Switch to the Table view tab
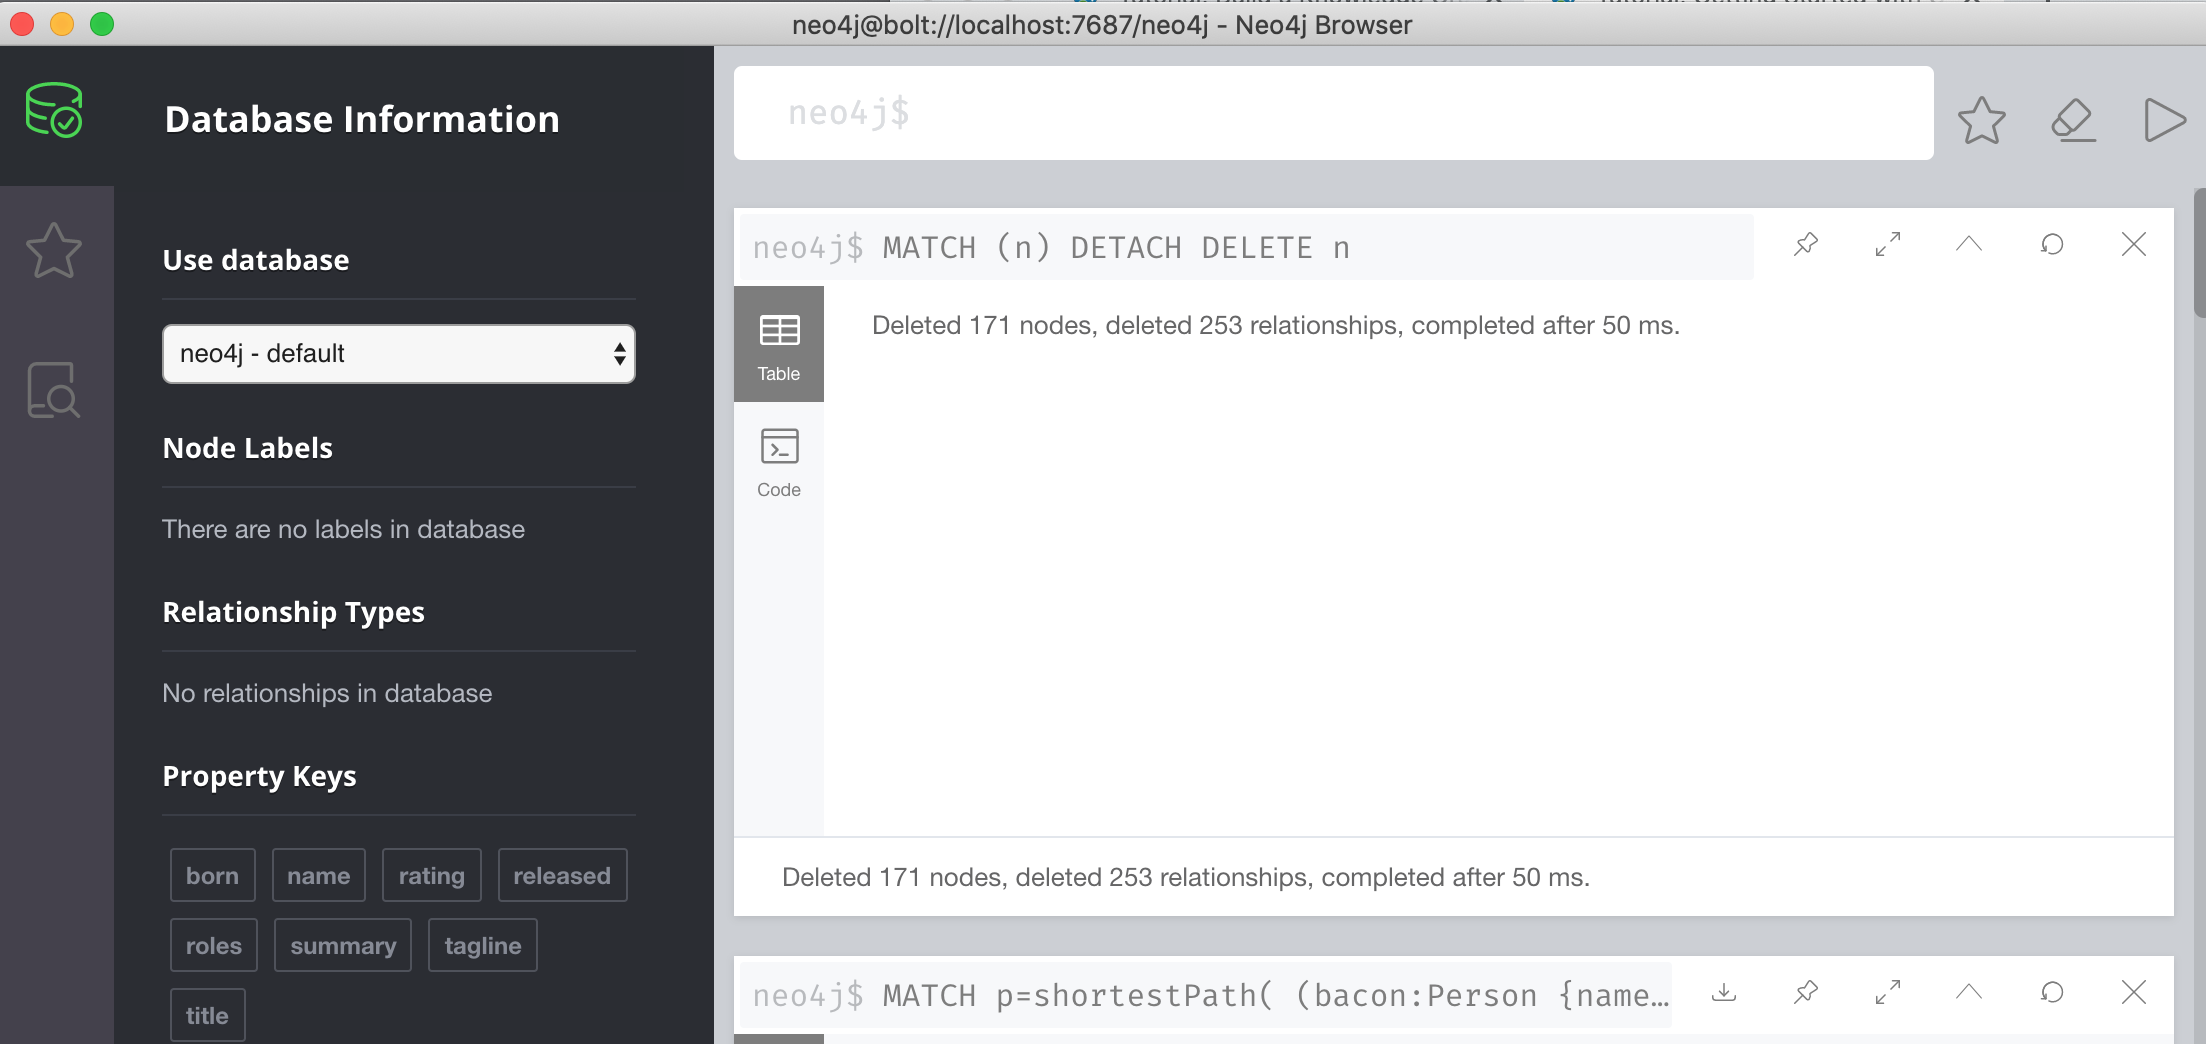This screenshot has width=2206, height=1044. (x=779, y=345)
